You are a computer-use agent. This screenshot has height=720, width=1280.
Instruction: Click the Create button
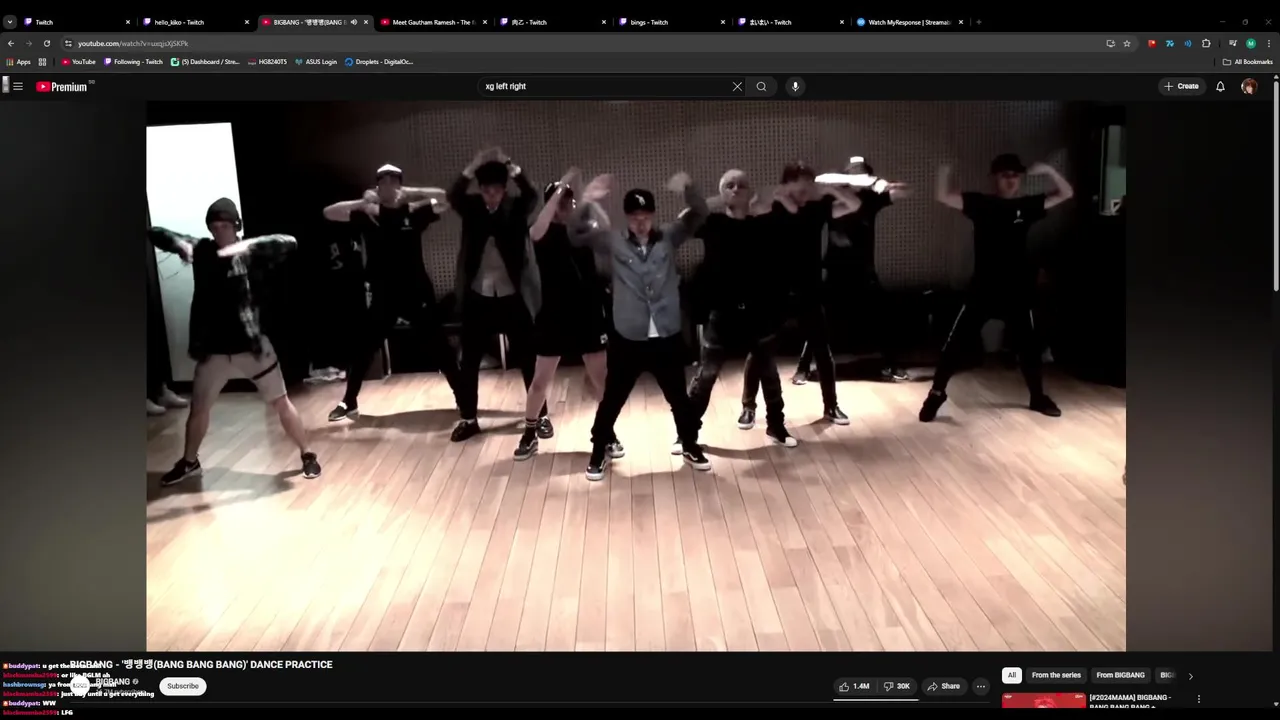click(x=1181, y=86)
